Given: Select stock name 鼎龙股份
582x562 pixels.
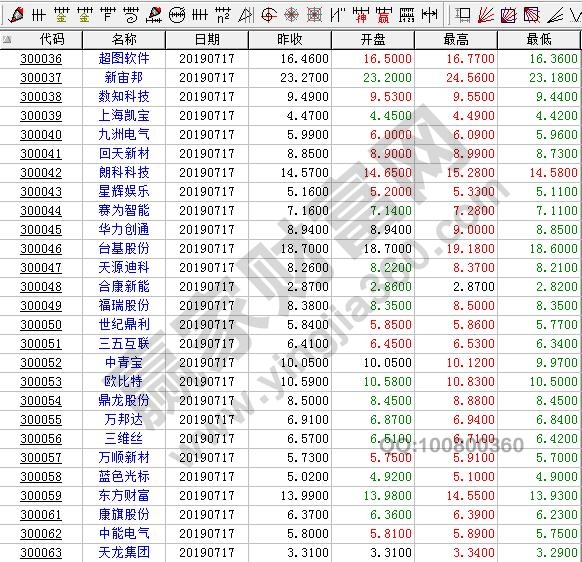Looking at the screenshot, I should point(124,400).
